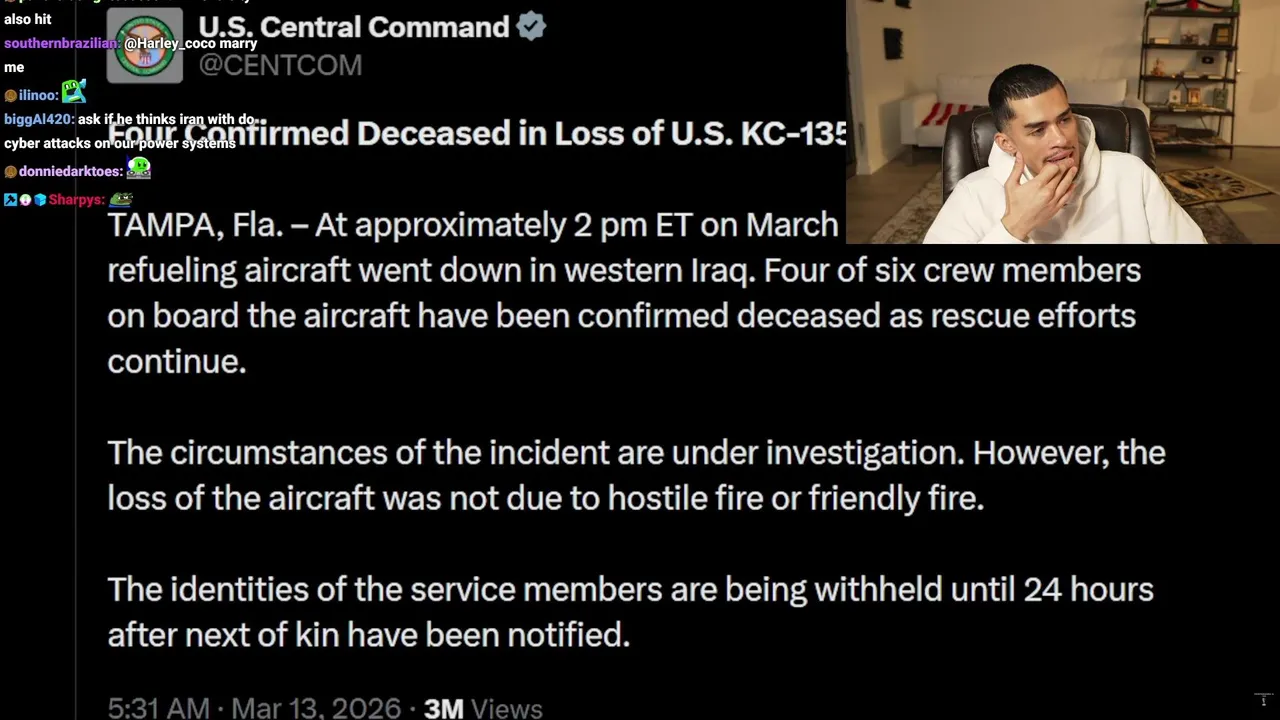1280x720 pixels.
Task: Click the frog emote after Sharpys
Action: point(121,199)
